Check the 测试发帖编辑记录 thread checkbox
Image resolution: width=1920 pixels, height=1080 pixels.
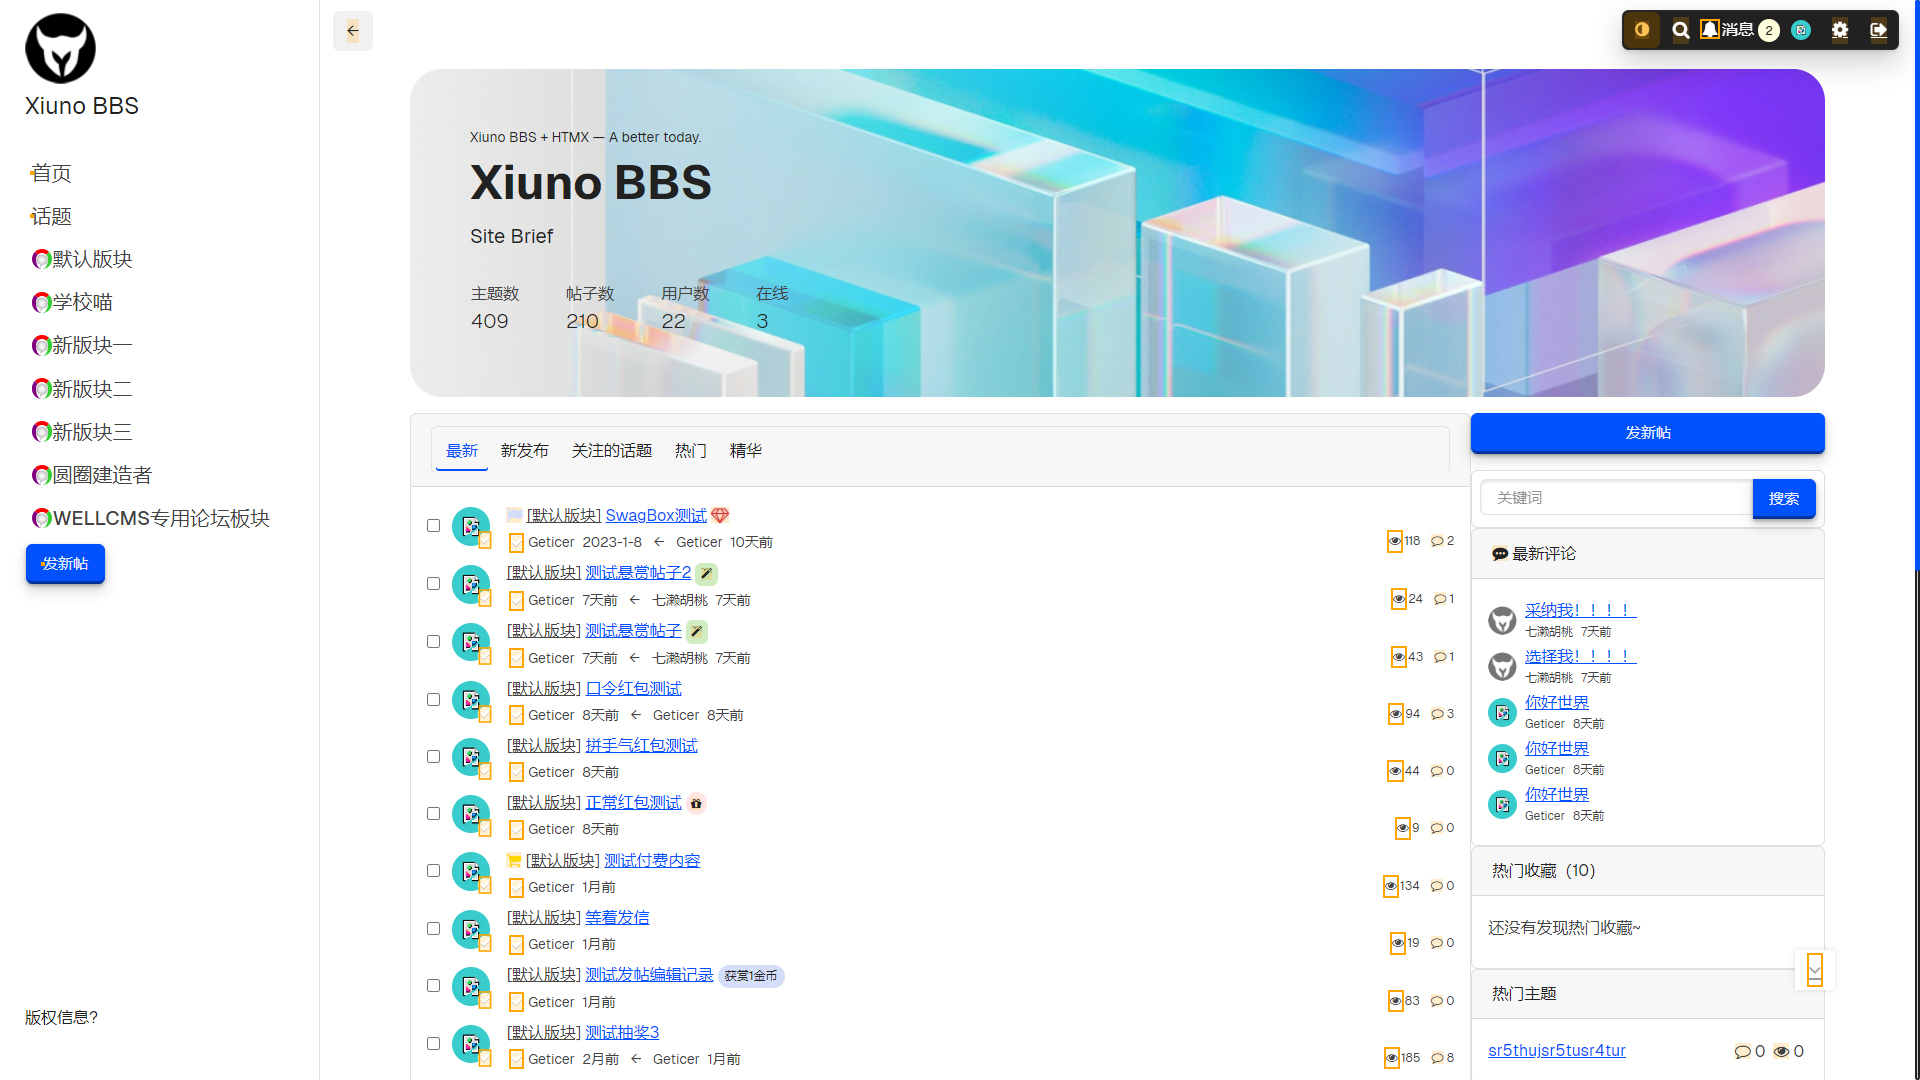tap(434, 986)
